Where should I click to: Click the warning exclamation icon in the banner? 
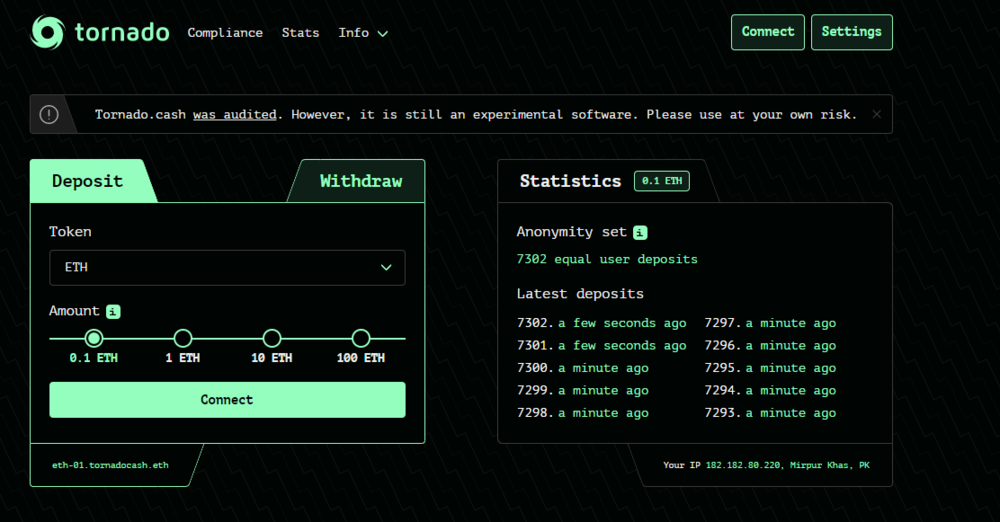click(49, 114)
